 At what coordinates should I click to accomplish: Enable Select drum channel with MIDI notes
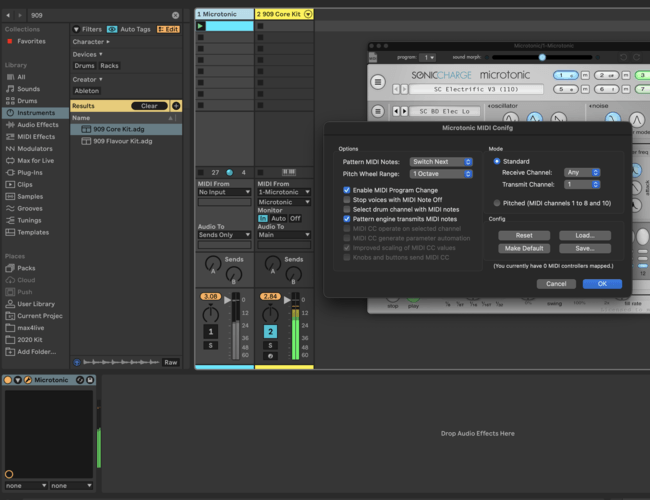point(347,209)
